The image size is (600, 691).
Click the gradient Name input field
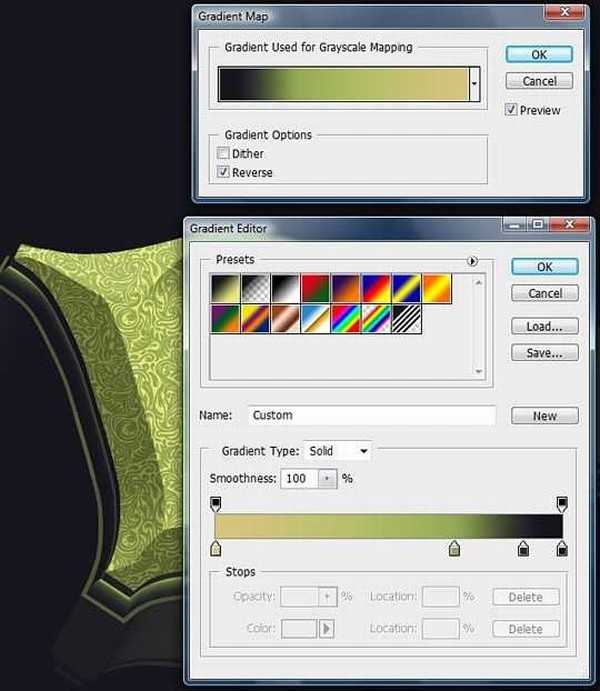pos(370,415)
